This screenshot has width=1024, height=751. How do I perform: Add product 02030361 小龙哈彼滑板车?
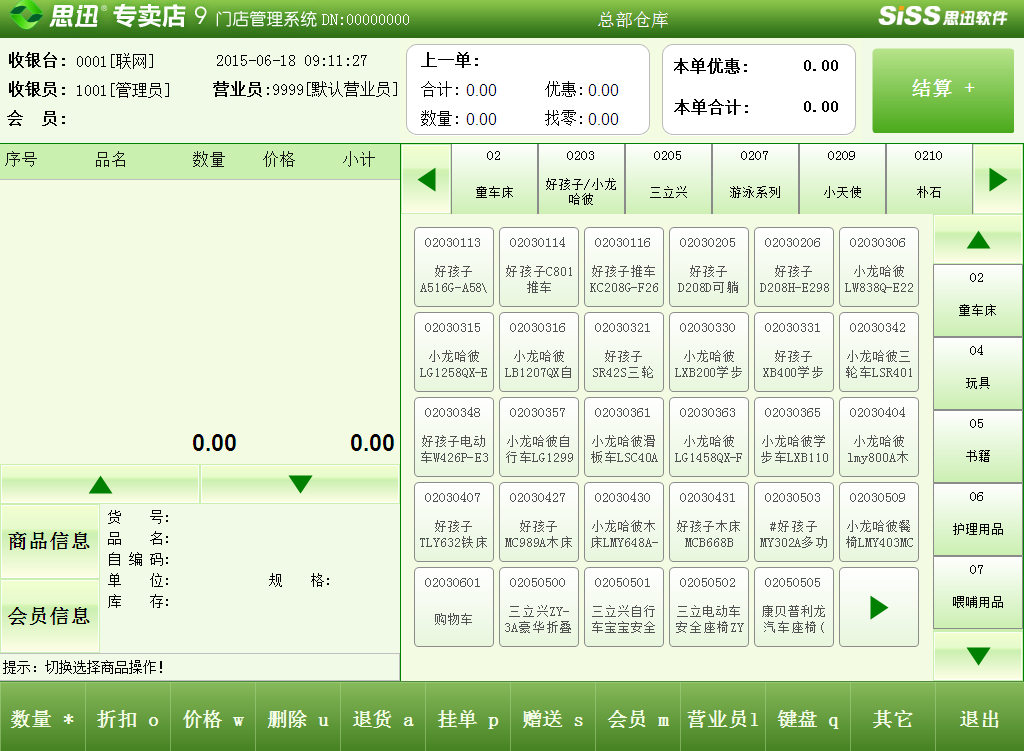pyautogui.click(x=624, y=436)
